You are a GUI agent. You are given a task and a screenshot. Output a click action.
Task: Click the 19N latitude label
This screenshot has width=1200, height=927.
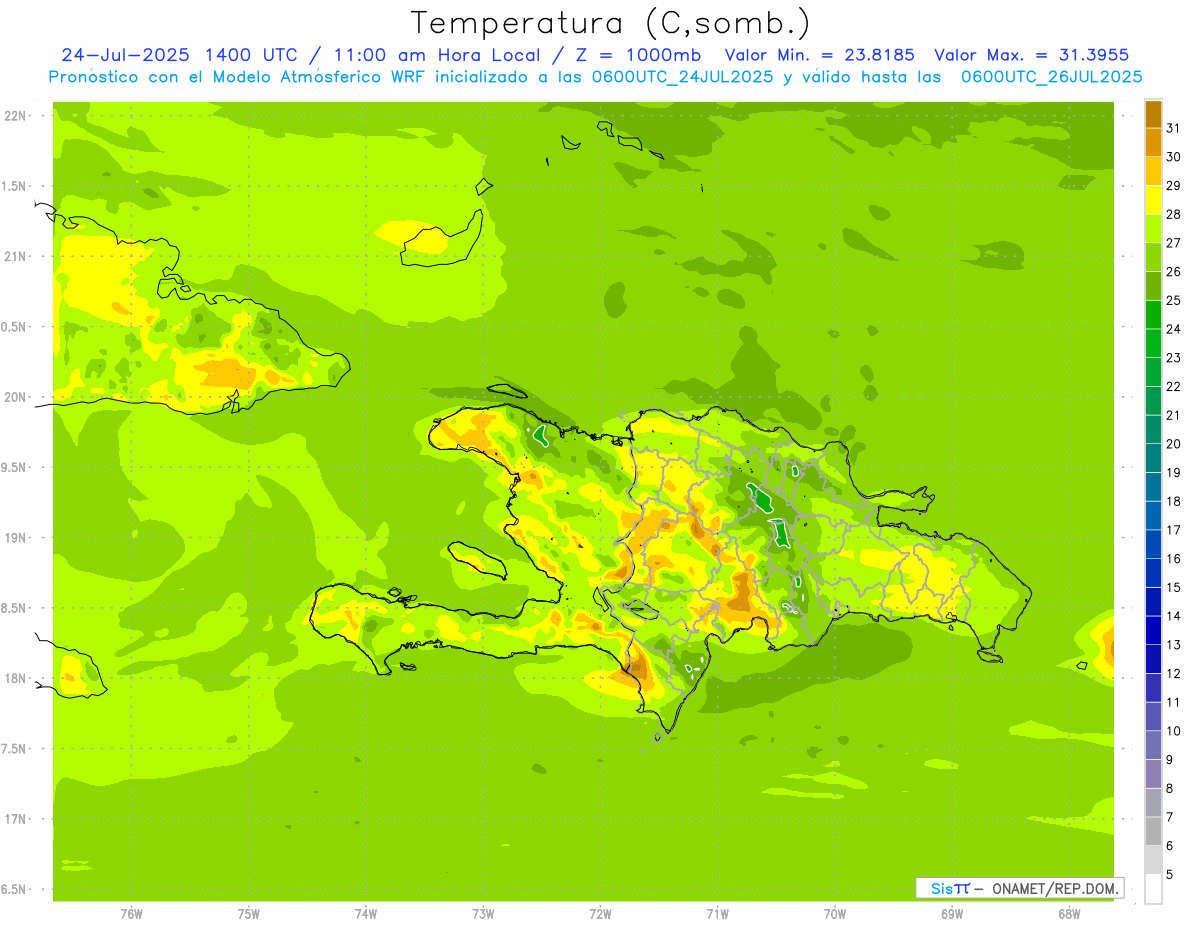click(14, 538)
